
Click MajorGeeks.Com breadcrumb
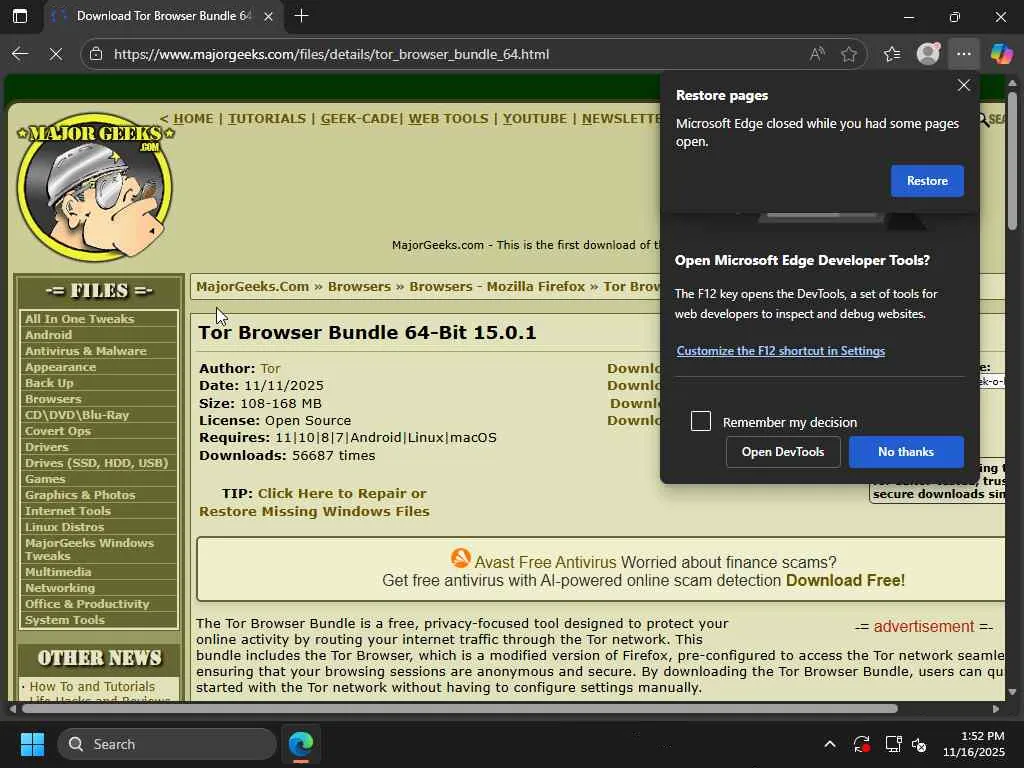click(x=252, y=287)
